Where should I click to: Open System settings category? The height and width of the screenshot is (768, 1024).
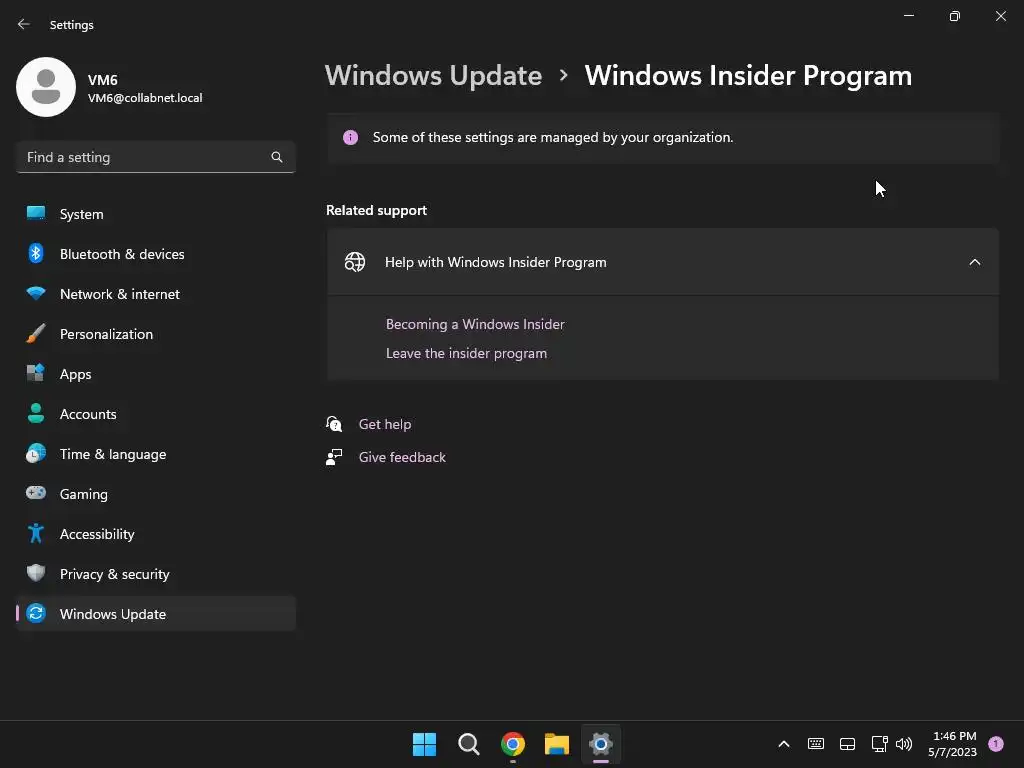pos(156,214)
